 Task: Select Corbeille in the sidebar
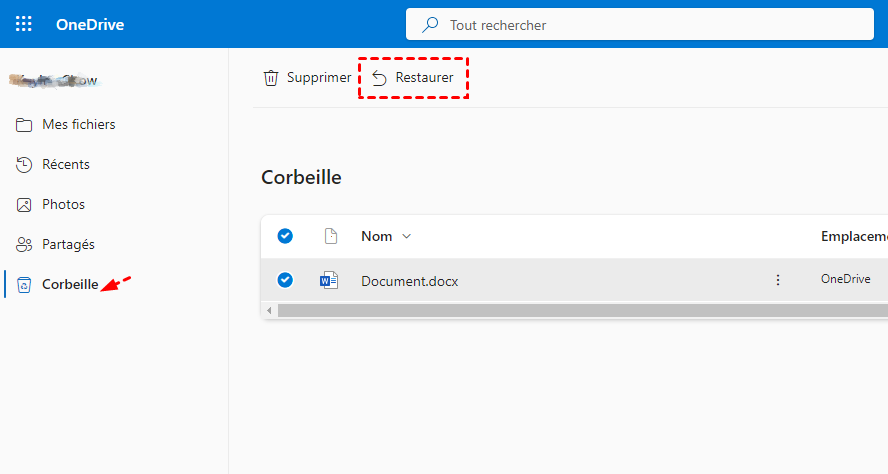(69, 285)
